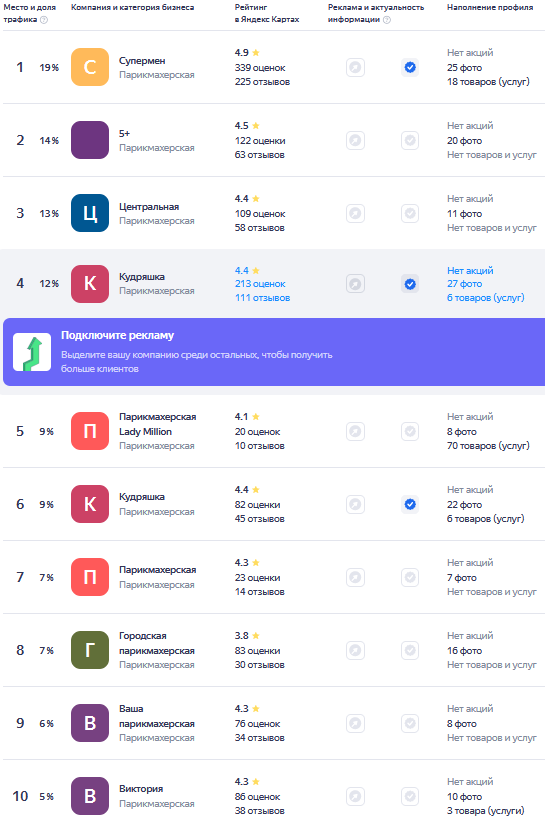The width and height of the screenshot is (545, 825).
Task: Click the help icon beside информации header
Action: pyautogui.click(x=387, y=19)
